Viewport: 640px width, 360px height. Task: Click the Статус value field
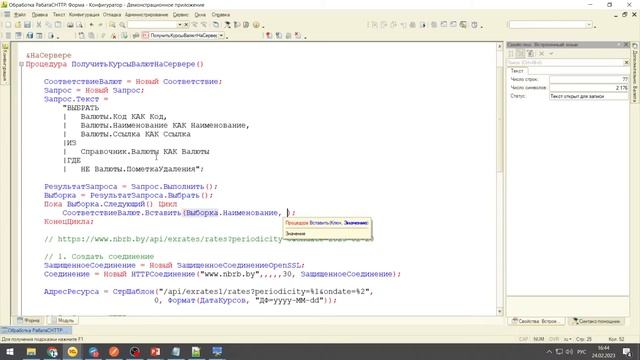589,96
